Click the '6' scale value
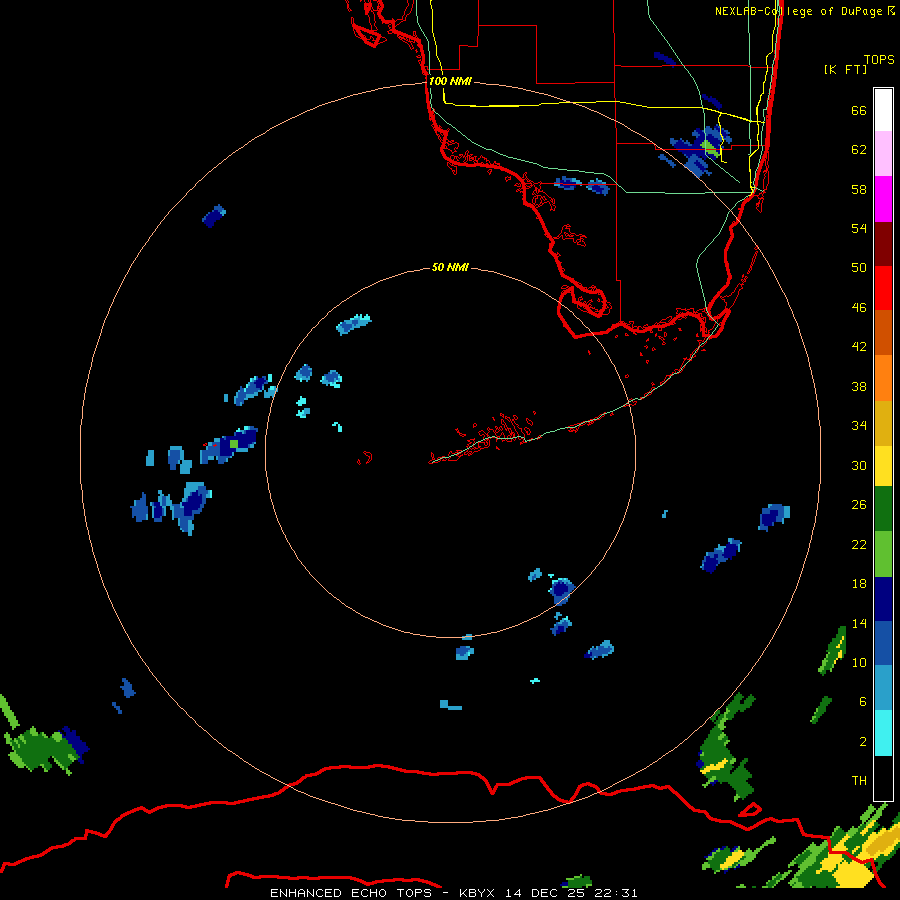 (x=863, y=701)
